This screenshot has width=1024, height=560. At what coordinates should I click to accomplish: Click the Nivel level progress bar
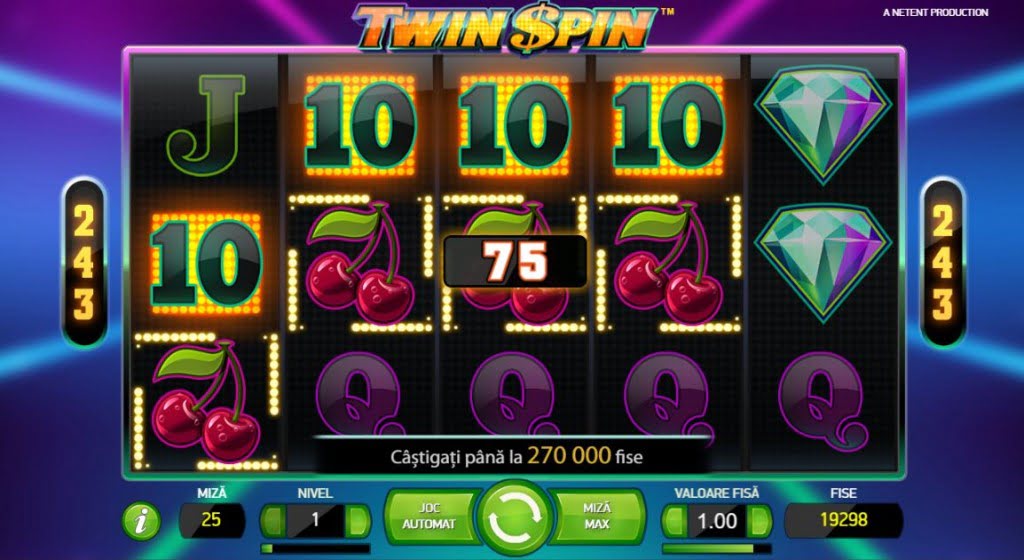coord(315,548)
